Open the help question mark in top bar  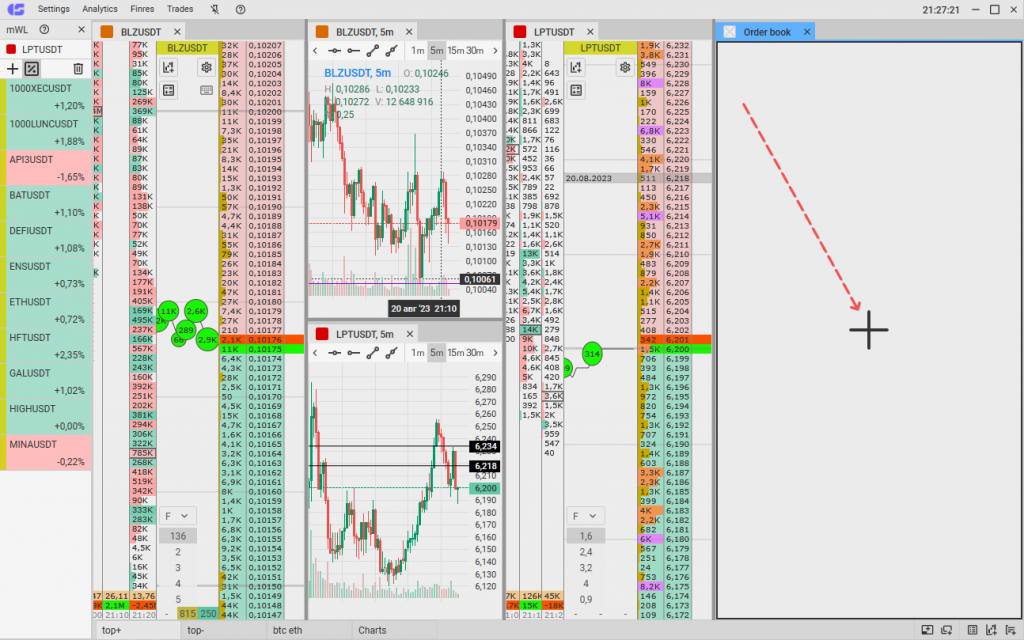(x=240, y=9)
